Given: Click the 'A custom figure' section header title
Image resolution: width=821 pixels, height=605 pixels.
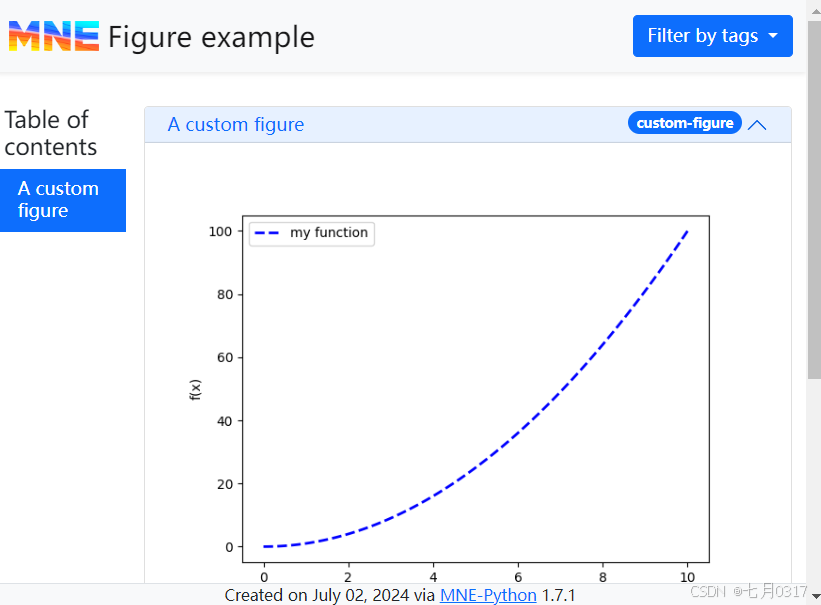Looking at the screenshot, I should [236, 125].
